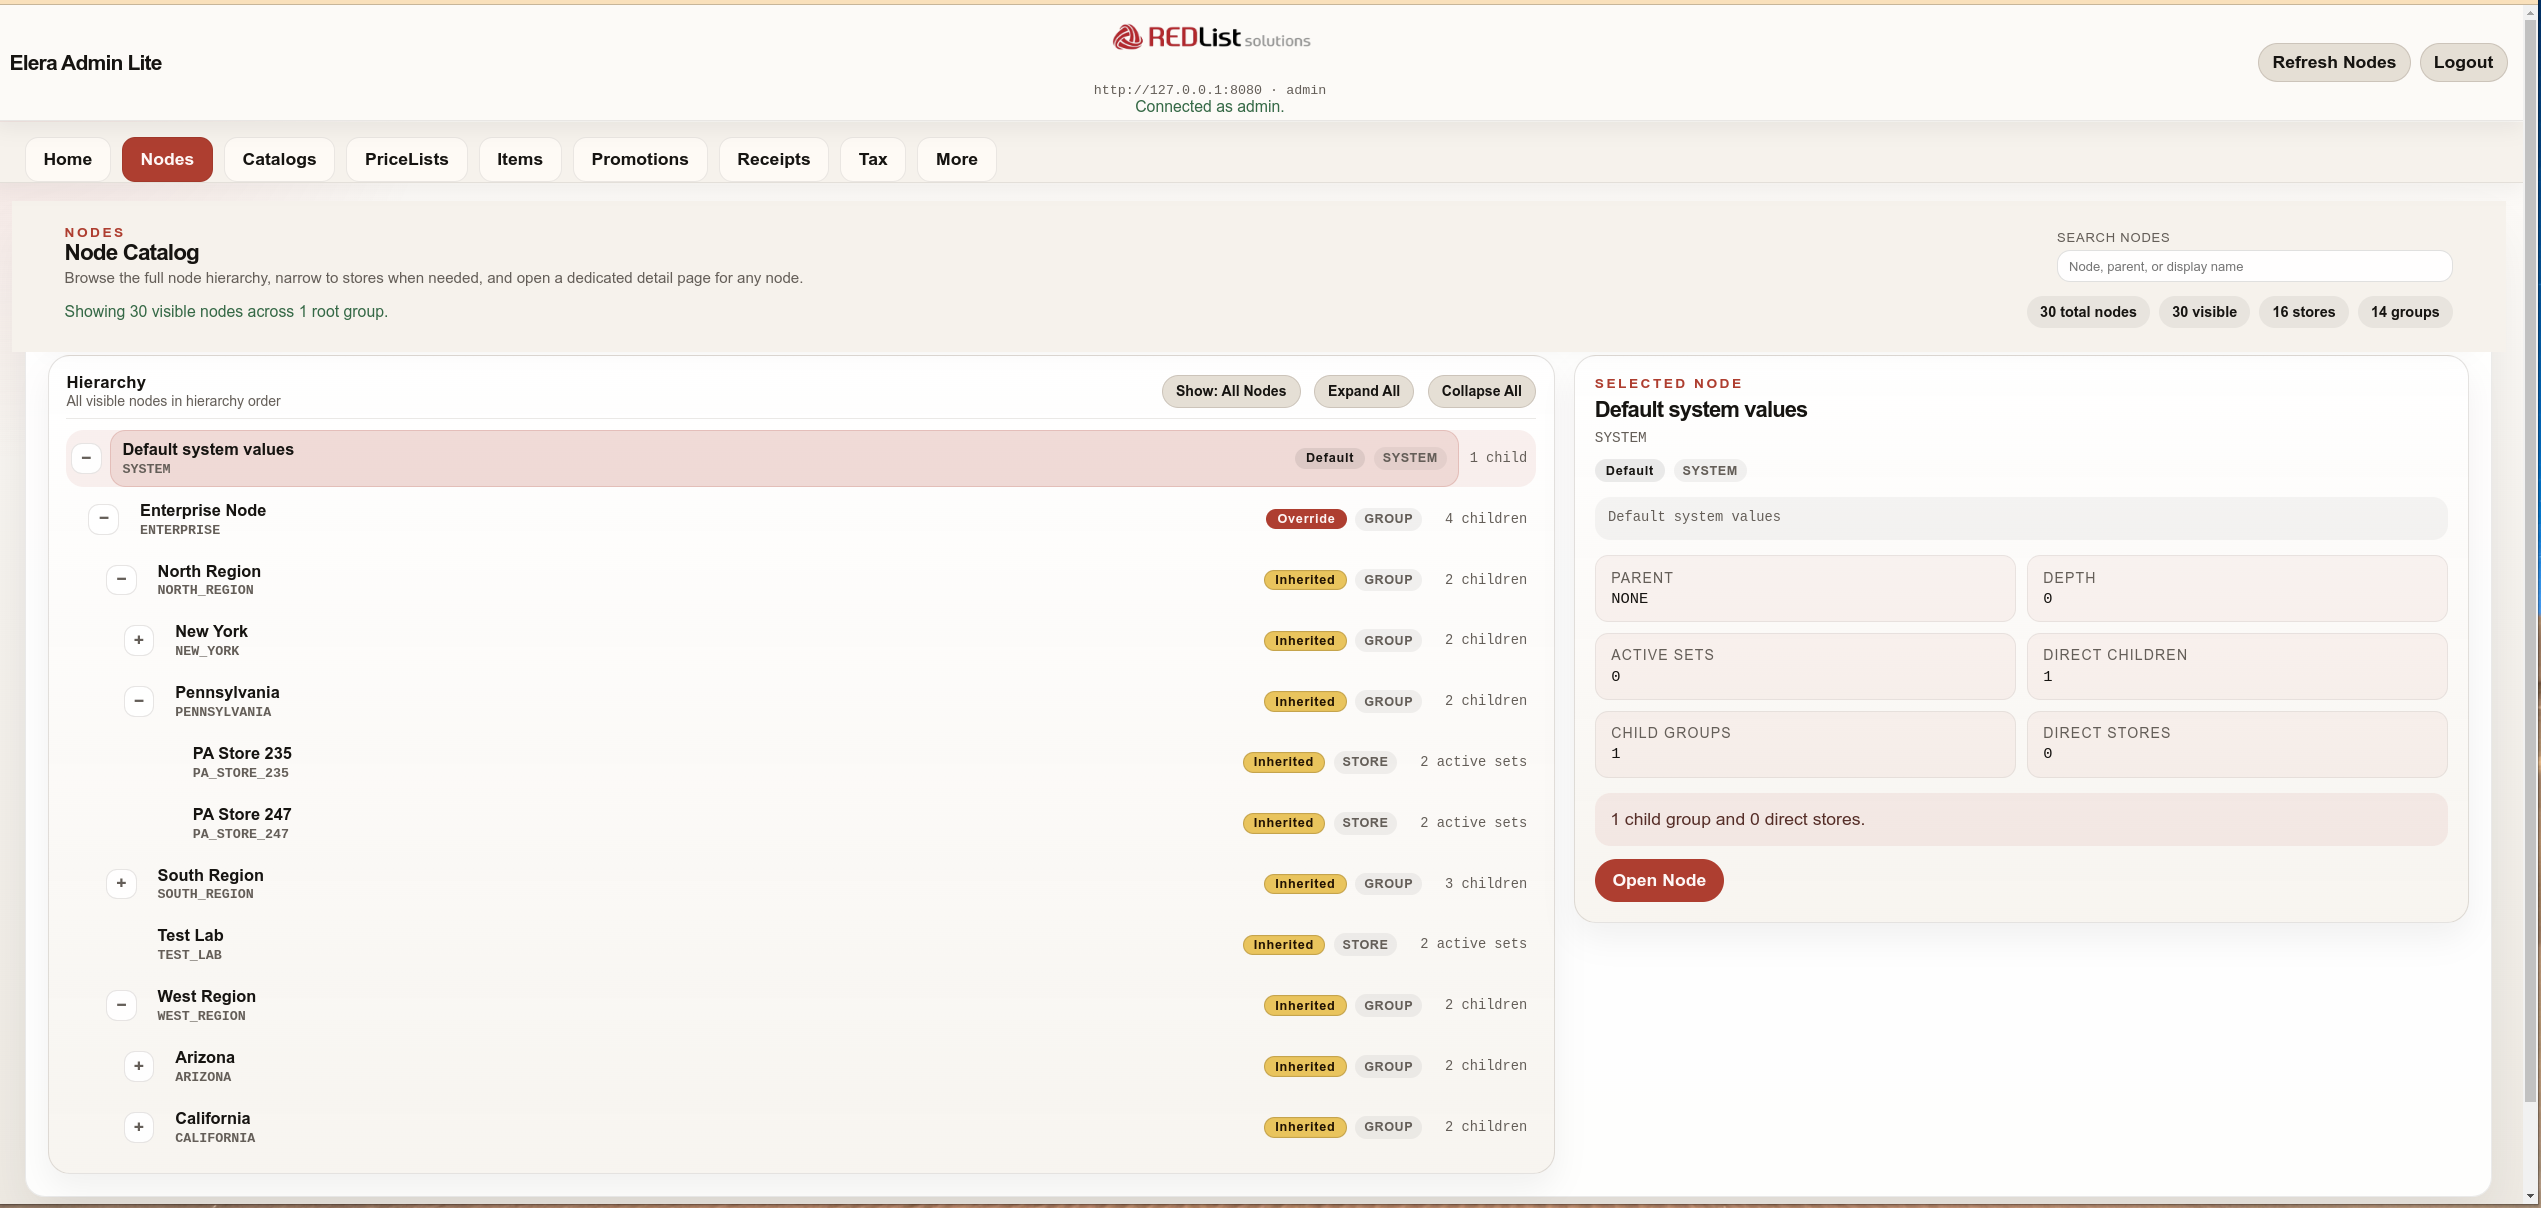Open the Catalogs tab
The image size is (2541, 1208).
(279, 159)
